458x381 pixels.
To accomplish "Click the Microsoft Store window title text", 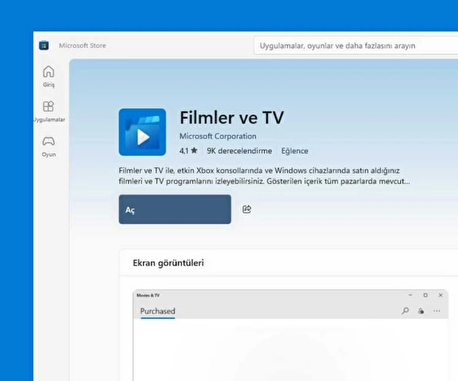I will (x=82, y=46).
